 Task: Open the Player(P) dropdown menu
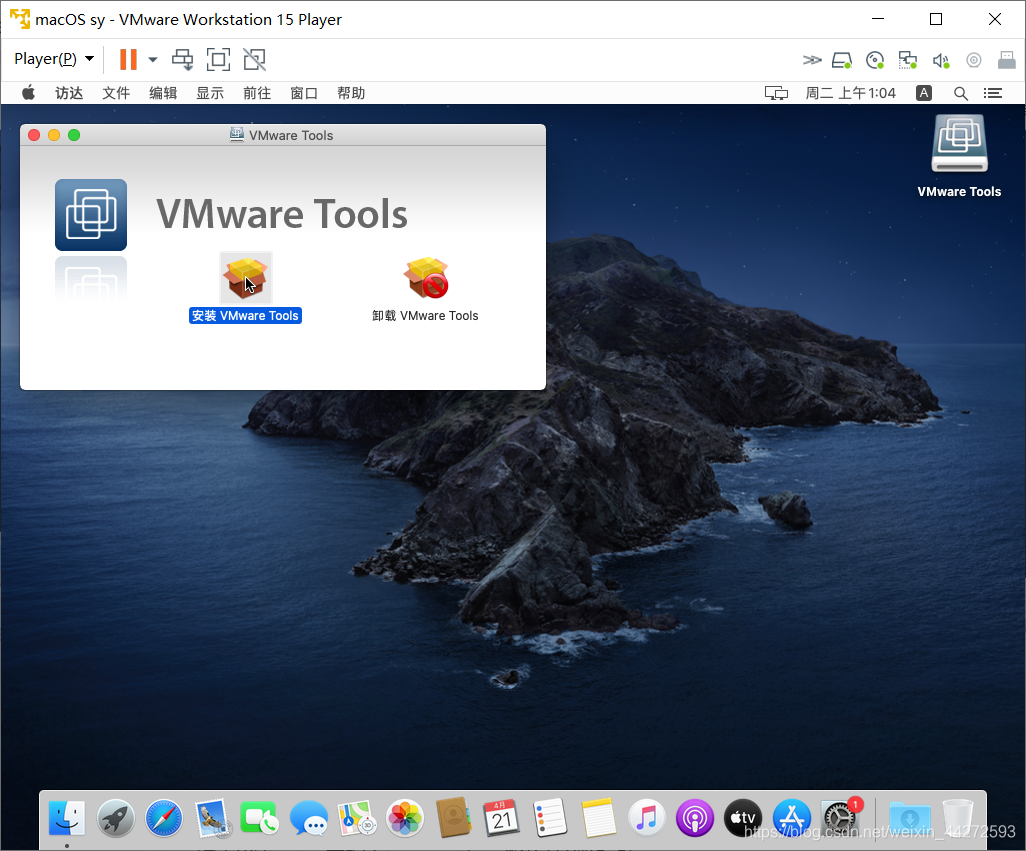(54, 59)
